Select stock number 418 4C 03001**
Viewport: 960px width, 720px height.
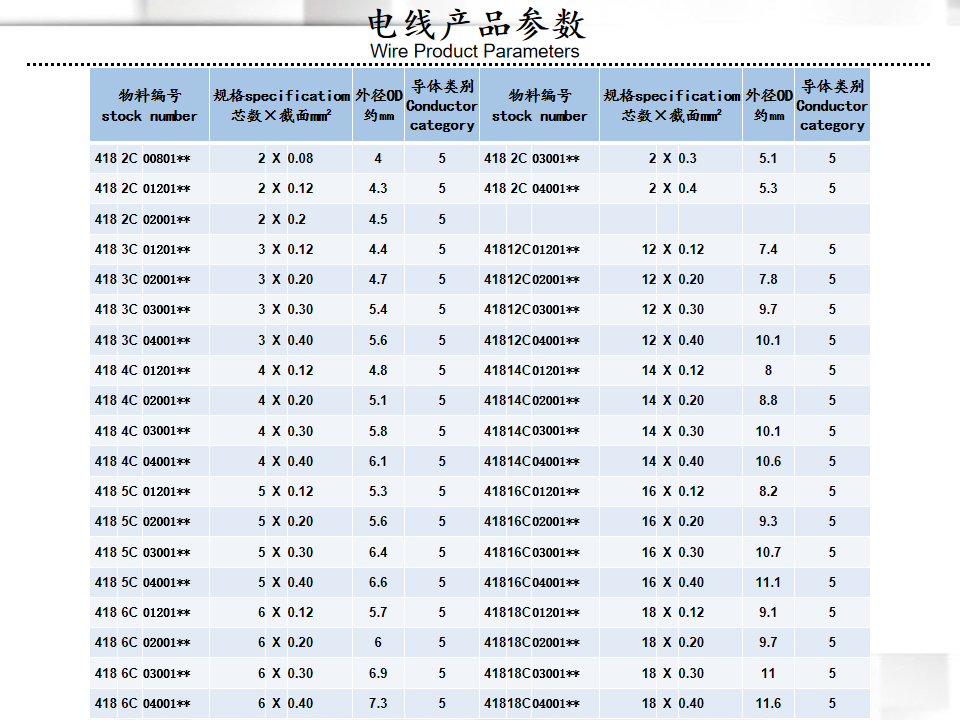pos(143,431)
